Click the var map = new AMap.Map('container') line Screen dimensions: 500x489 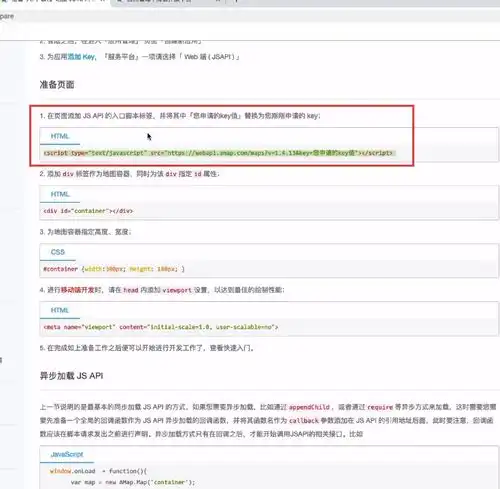click(133, 482)
